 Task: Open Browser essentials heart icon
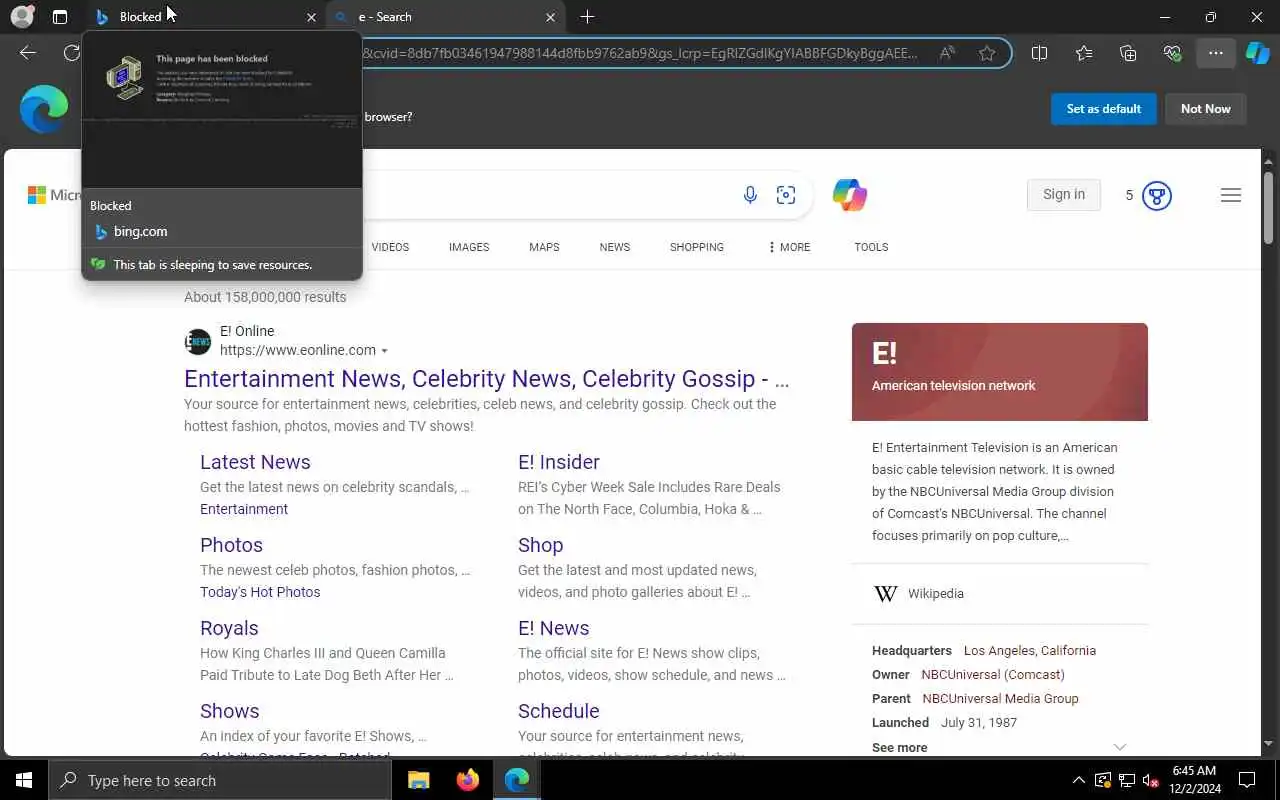(1172, 53)
